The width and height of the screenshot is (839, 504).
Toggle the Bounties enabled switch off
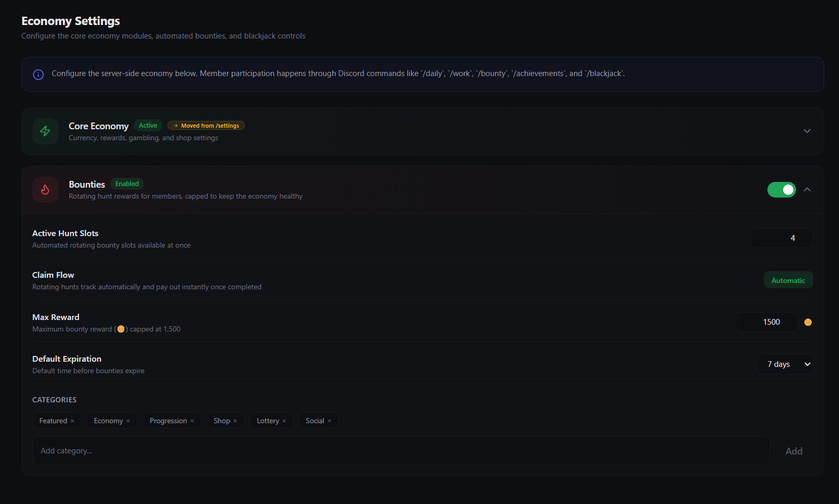coord(781,189)
